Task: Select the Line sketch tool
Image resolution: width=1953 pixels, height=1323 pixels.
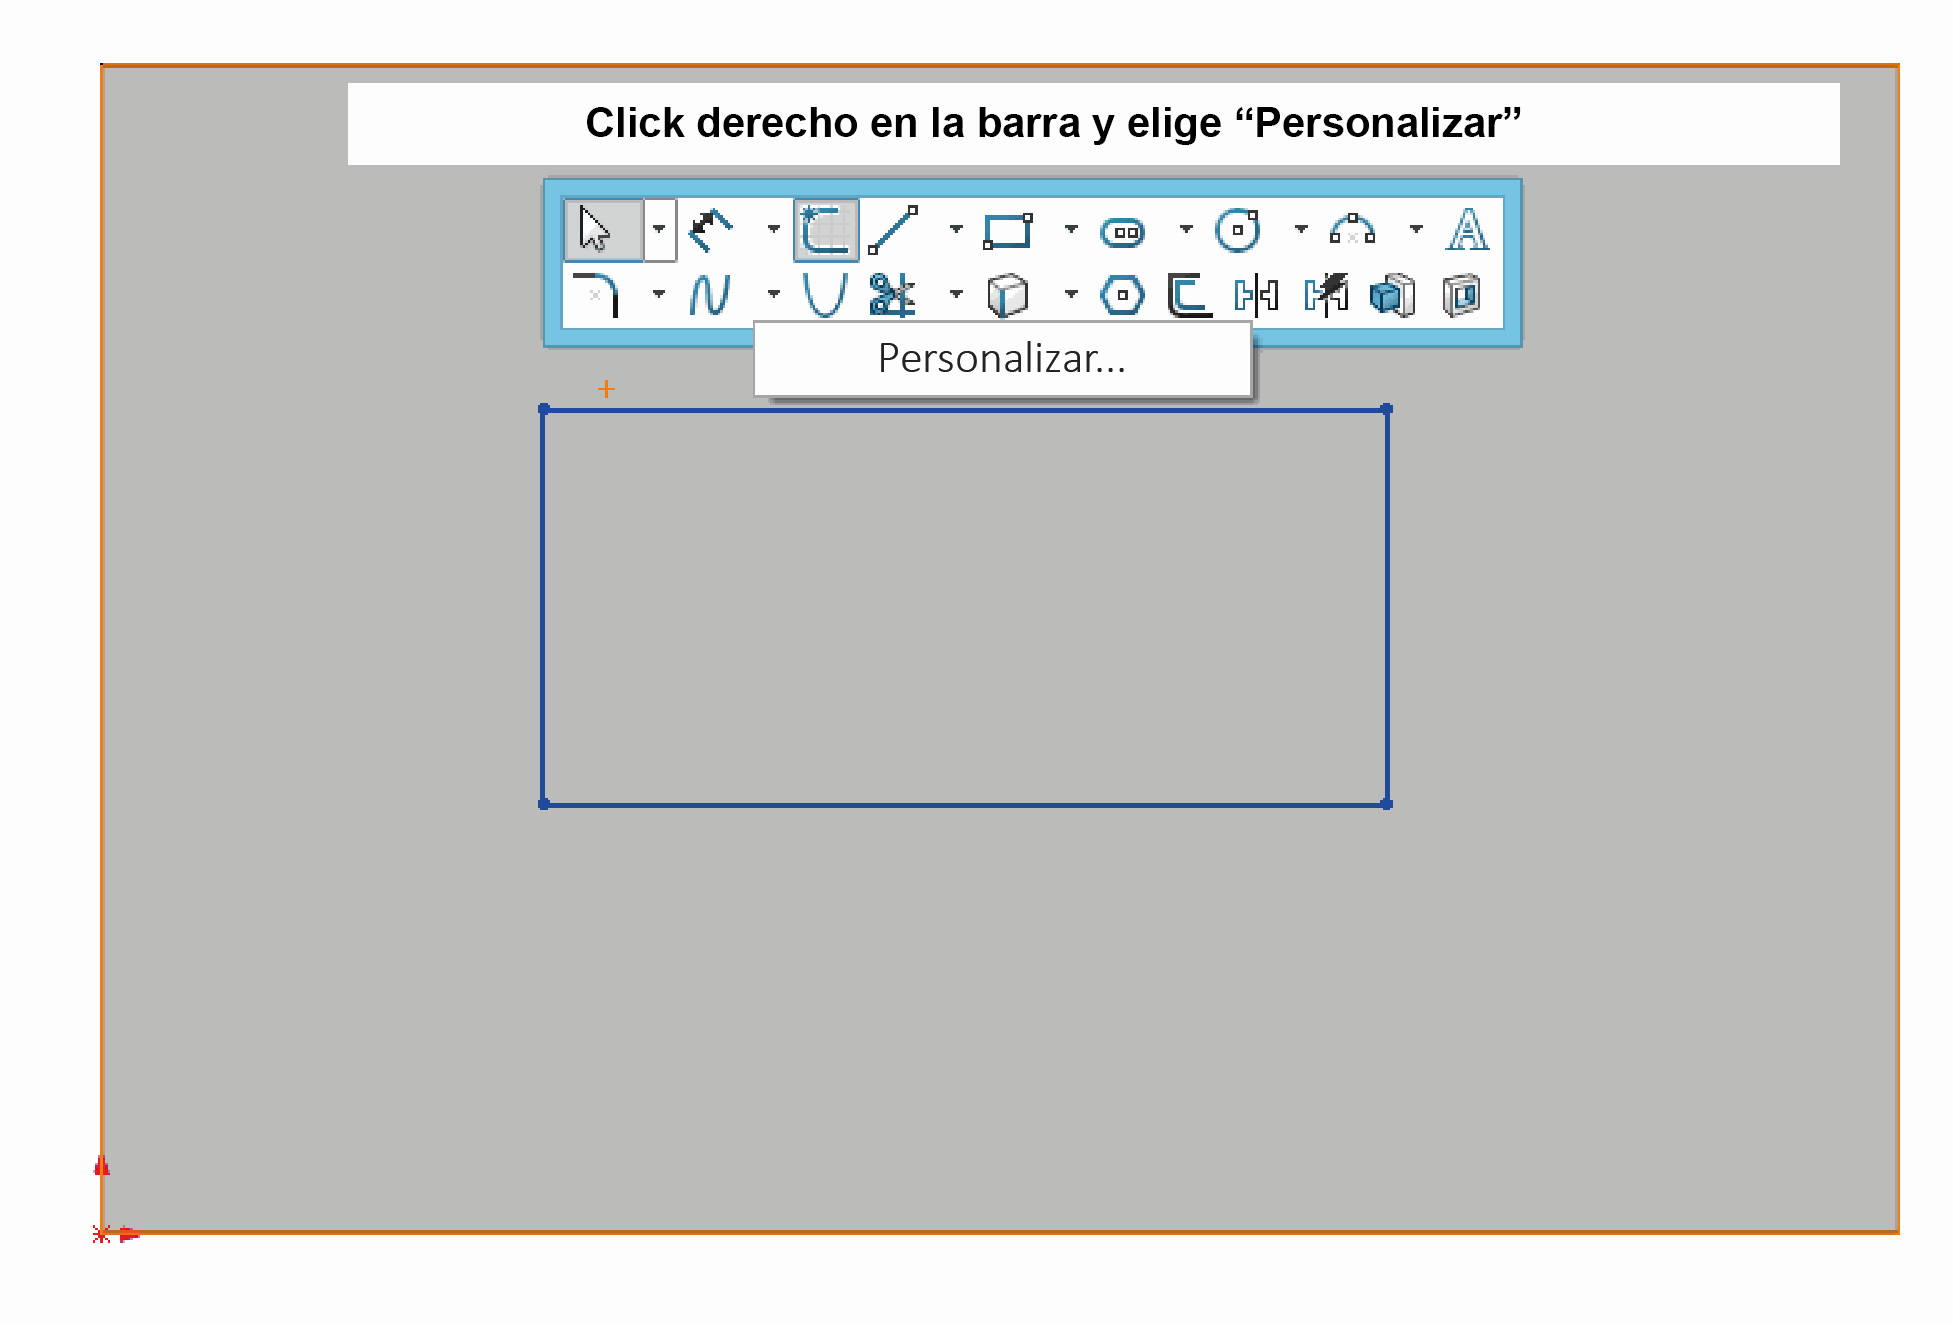Action: tap(893, 230)
